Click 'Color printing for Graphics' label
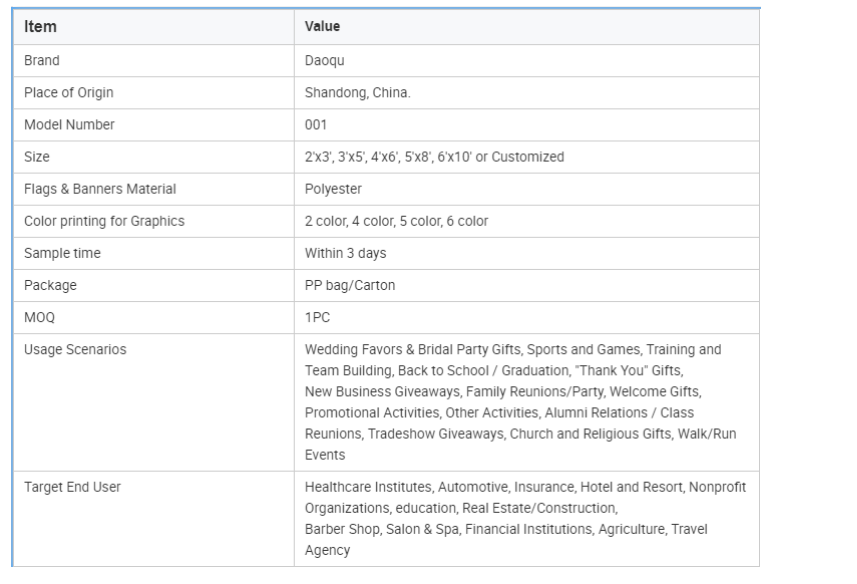857x584 pixels. [104, 221]
